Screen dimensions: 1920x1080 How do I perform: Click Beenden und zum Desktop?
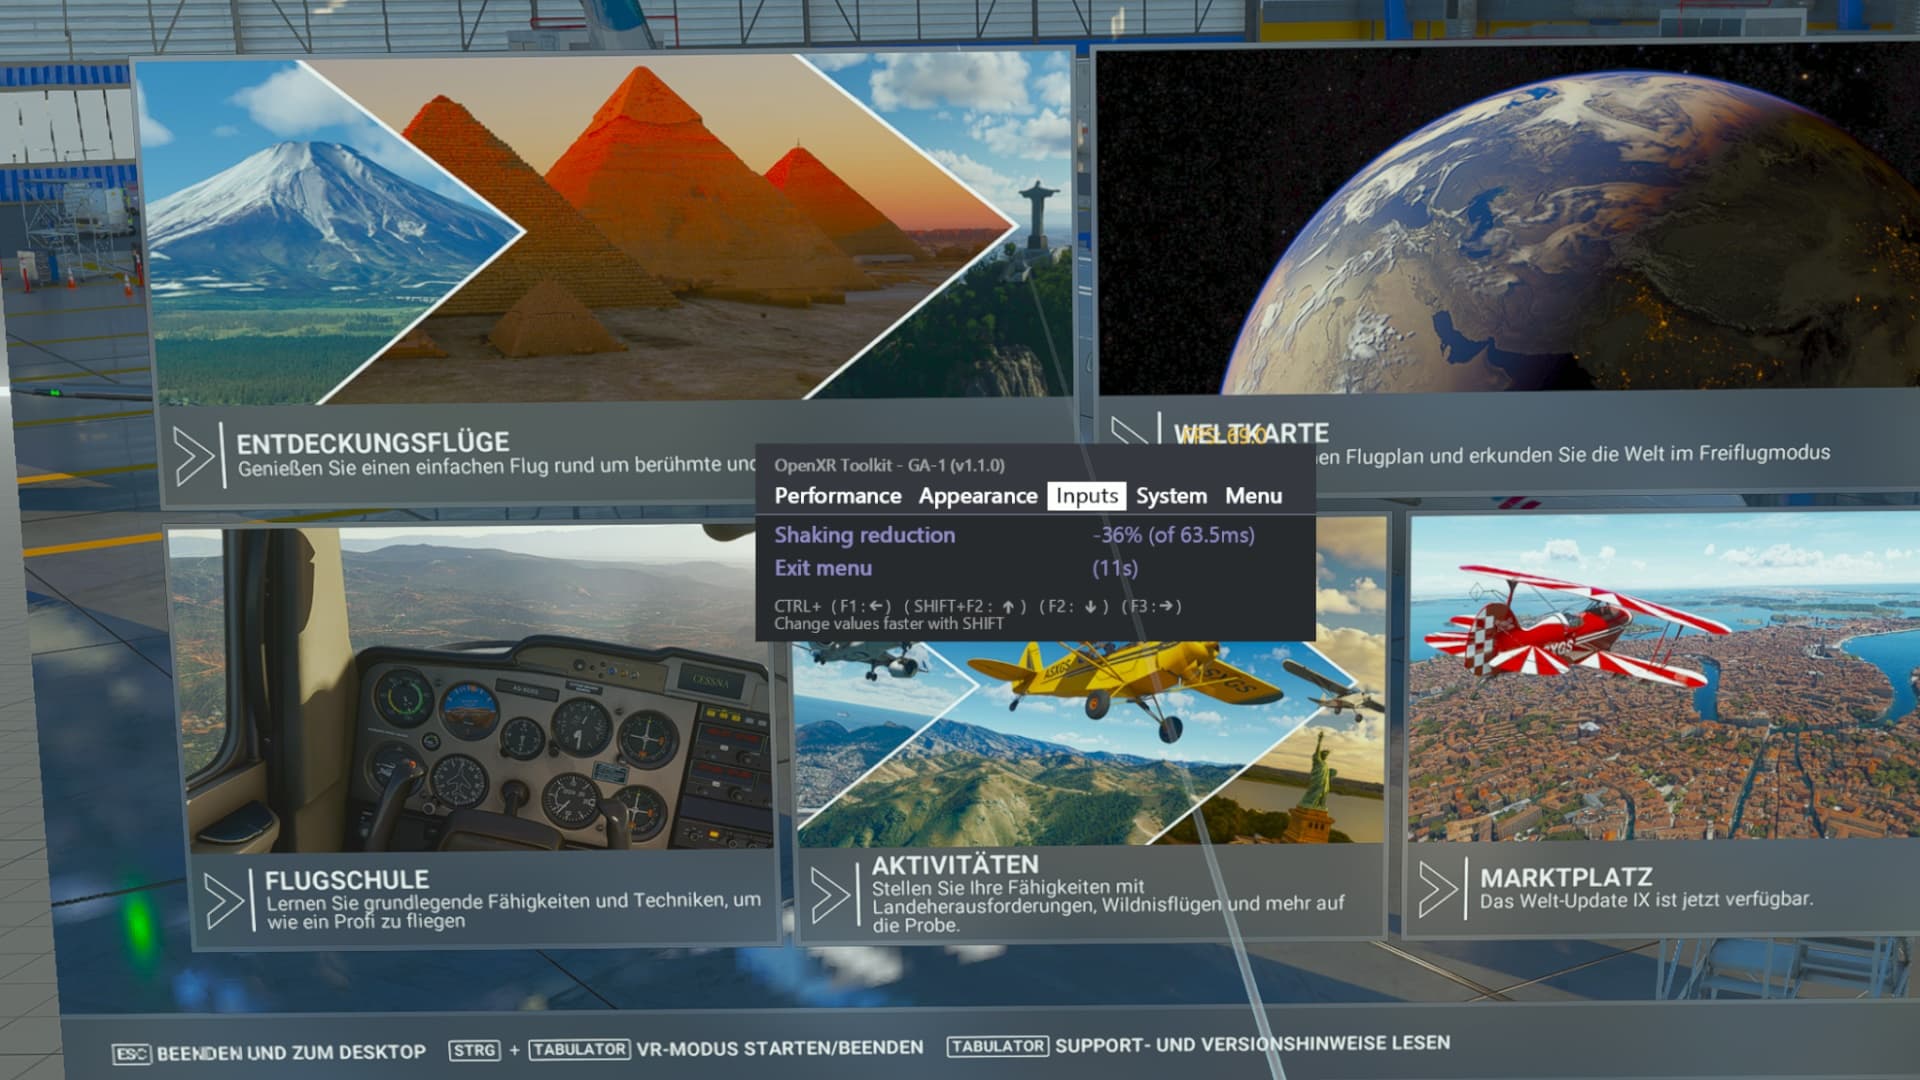pyautogui.click(x=290, y=1052)
